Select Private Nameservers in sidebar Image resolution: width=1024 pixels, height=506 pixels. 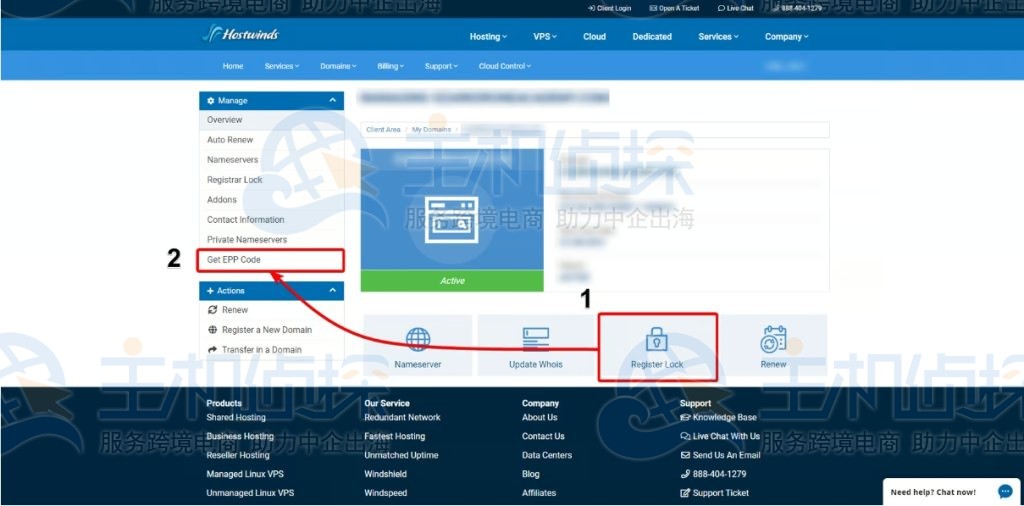click(x=271, y=240)
